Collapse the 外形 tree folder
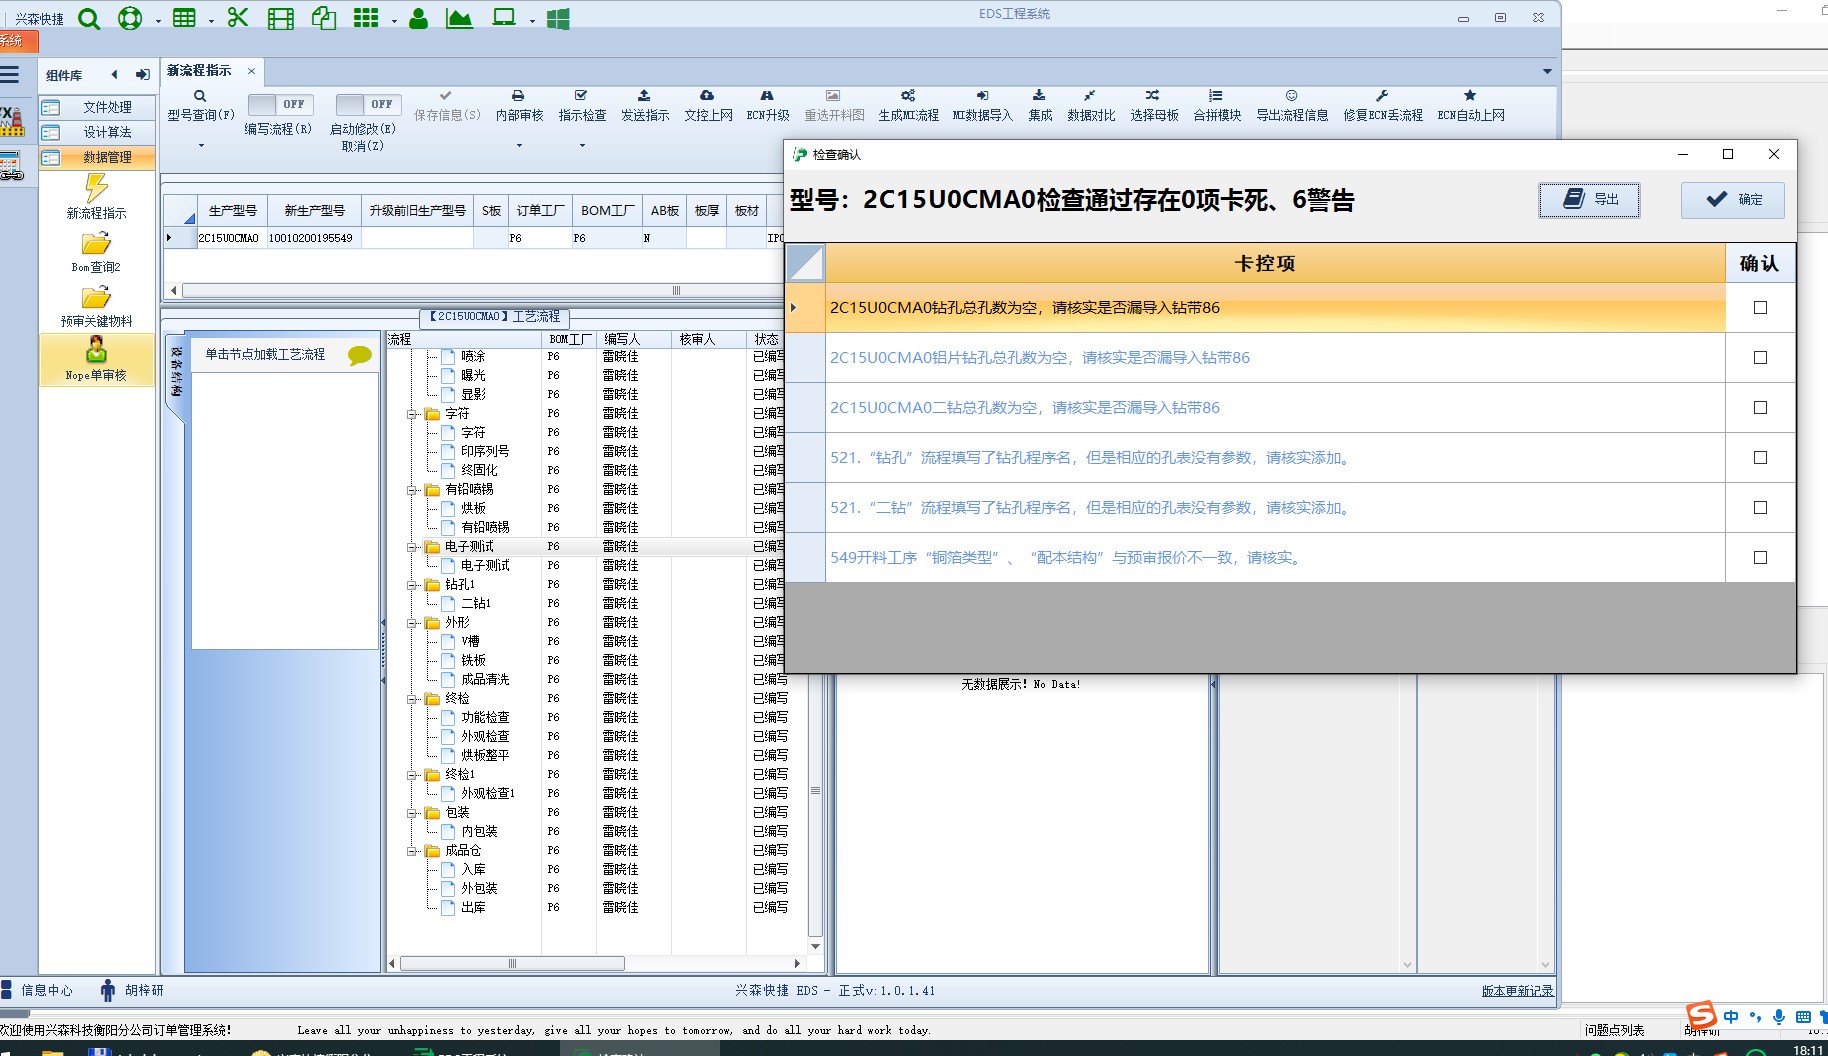This screenshot has width=1828, height=1056. [x=411, y=623]
